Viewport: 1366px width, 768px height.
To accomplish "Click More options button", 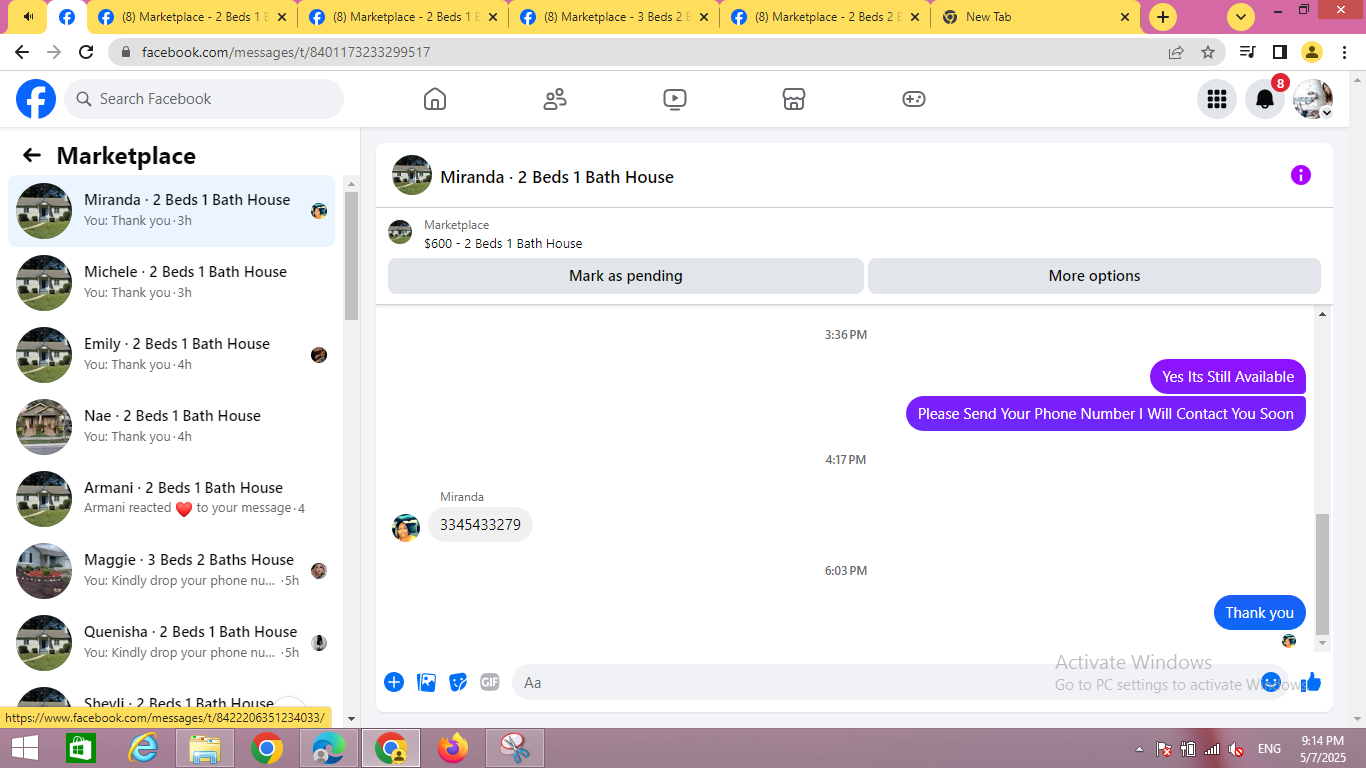I will point(1094,276).
